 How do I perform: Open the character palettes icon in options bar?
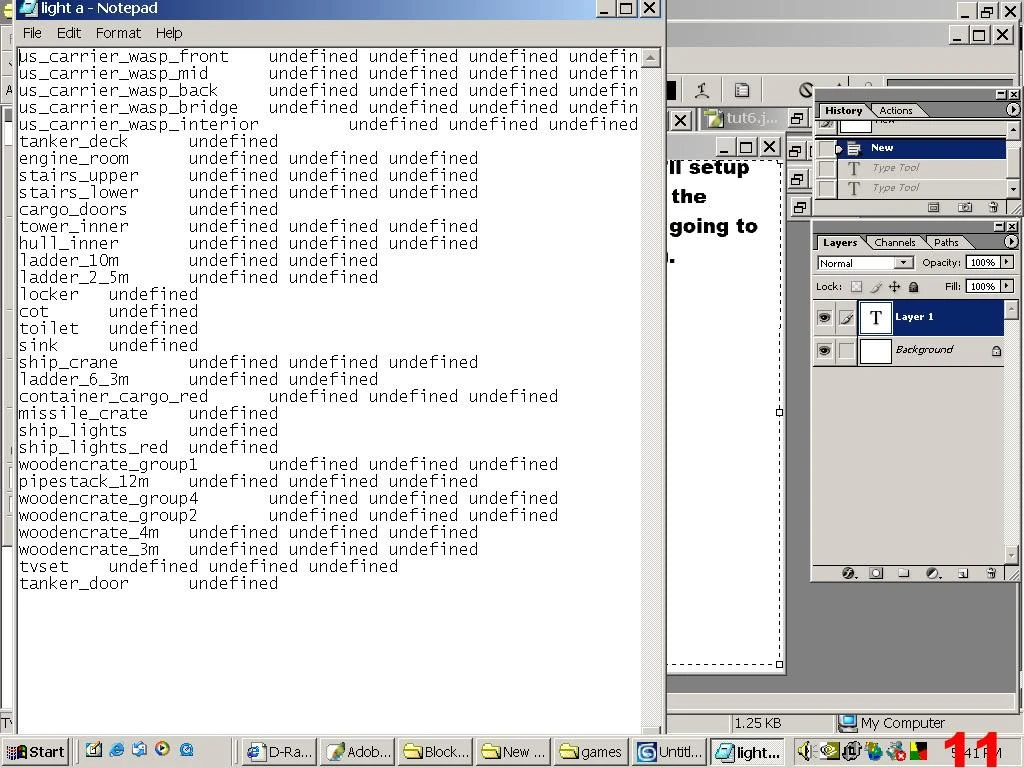[742, 90]
